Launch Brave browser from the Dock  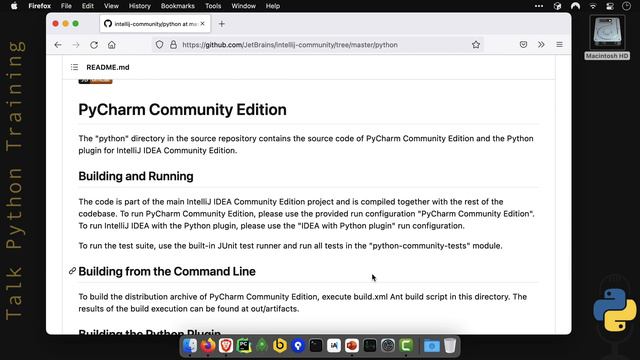click(x=226, y=346)
